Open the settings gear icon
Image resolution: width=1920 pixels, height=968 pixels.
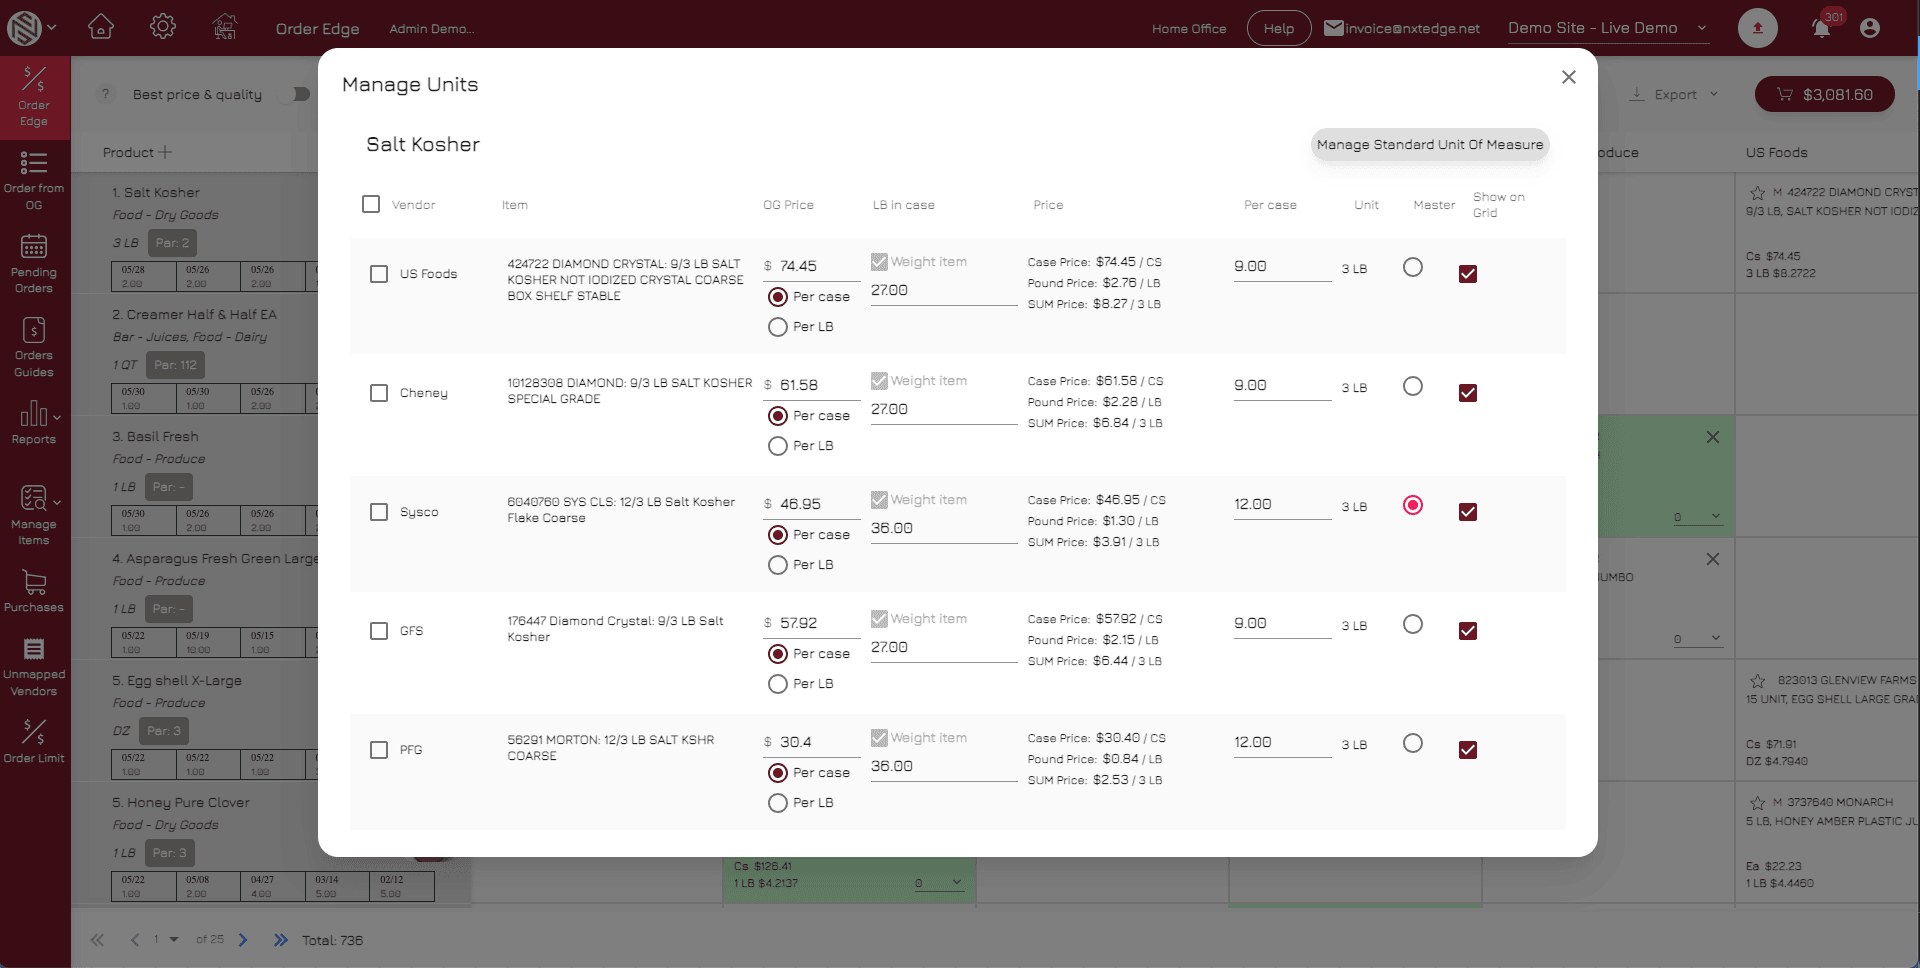point(163,27)
